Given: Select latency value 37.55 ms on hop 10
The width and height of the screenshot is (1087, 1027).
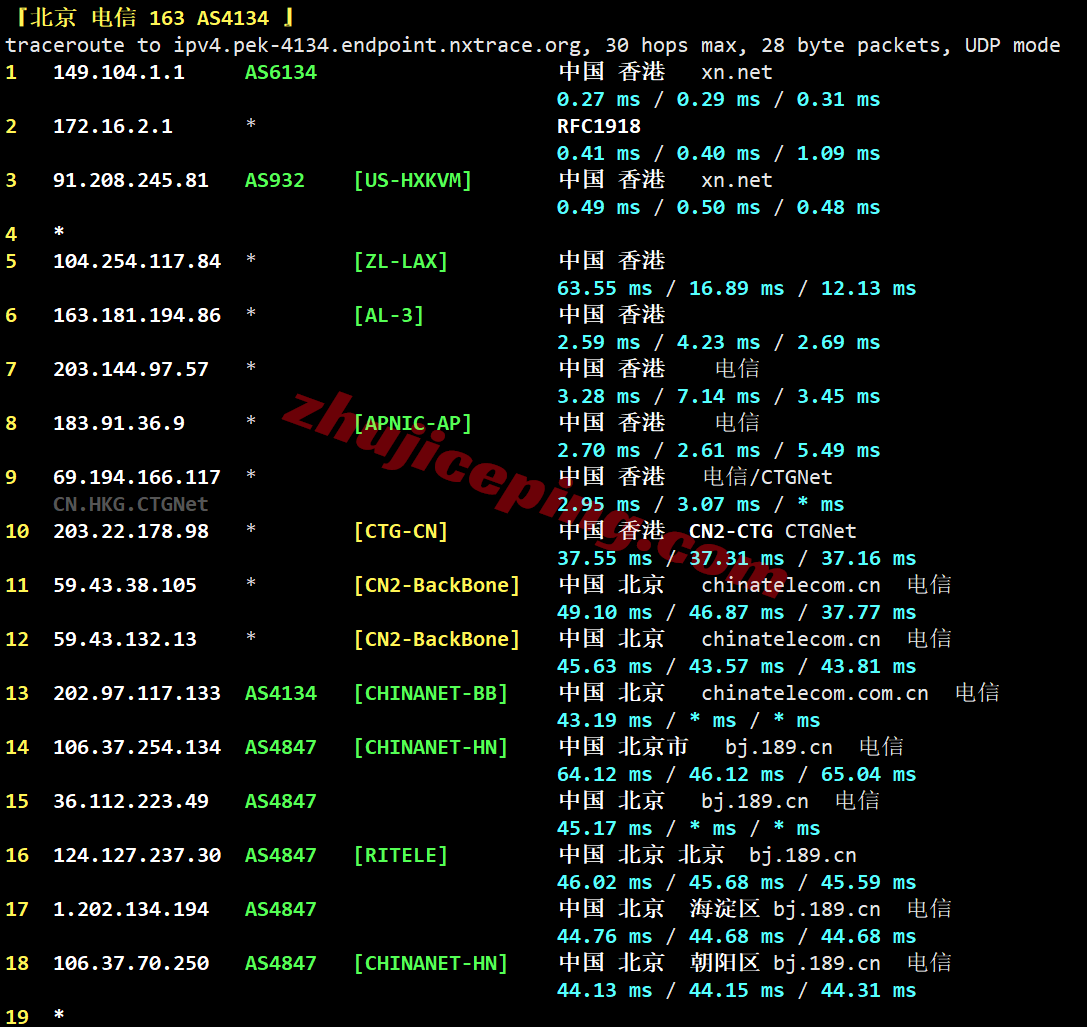Looking at the screenshot, I should click(x=605, y=559).
